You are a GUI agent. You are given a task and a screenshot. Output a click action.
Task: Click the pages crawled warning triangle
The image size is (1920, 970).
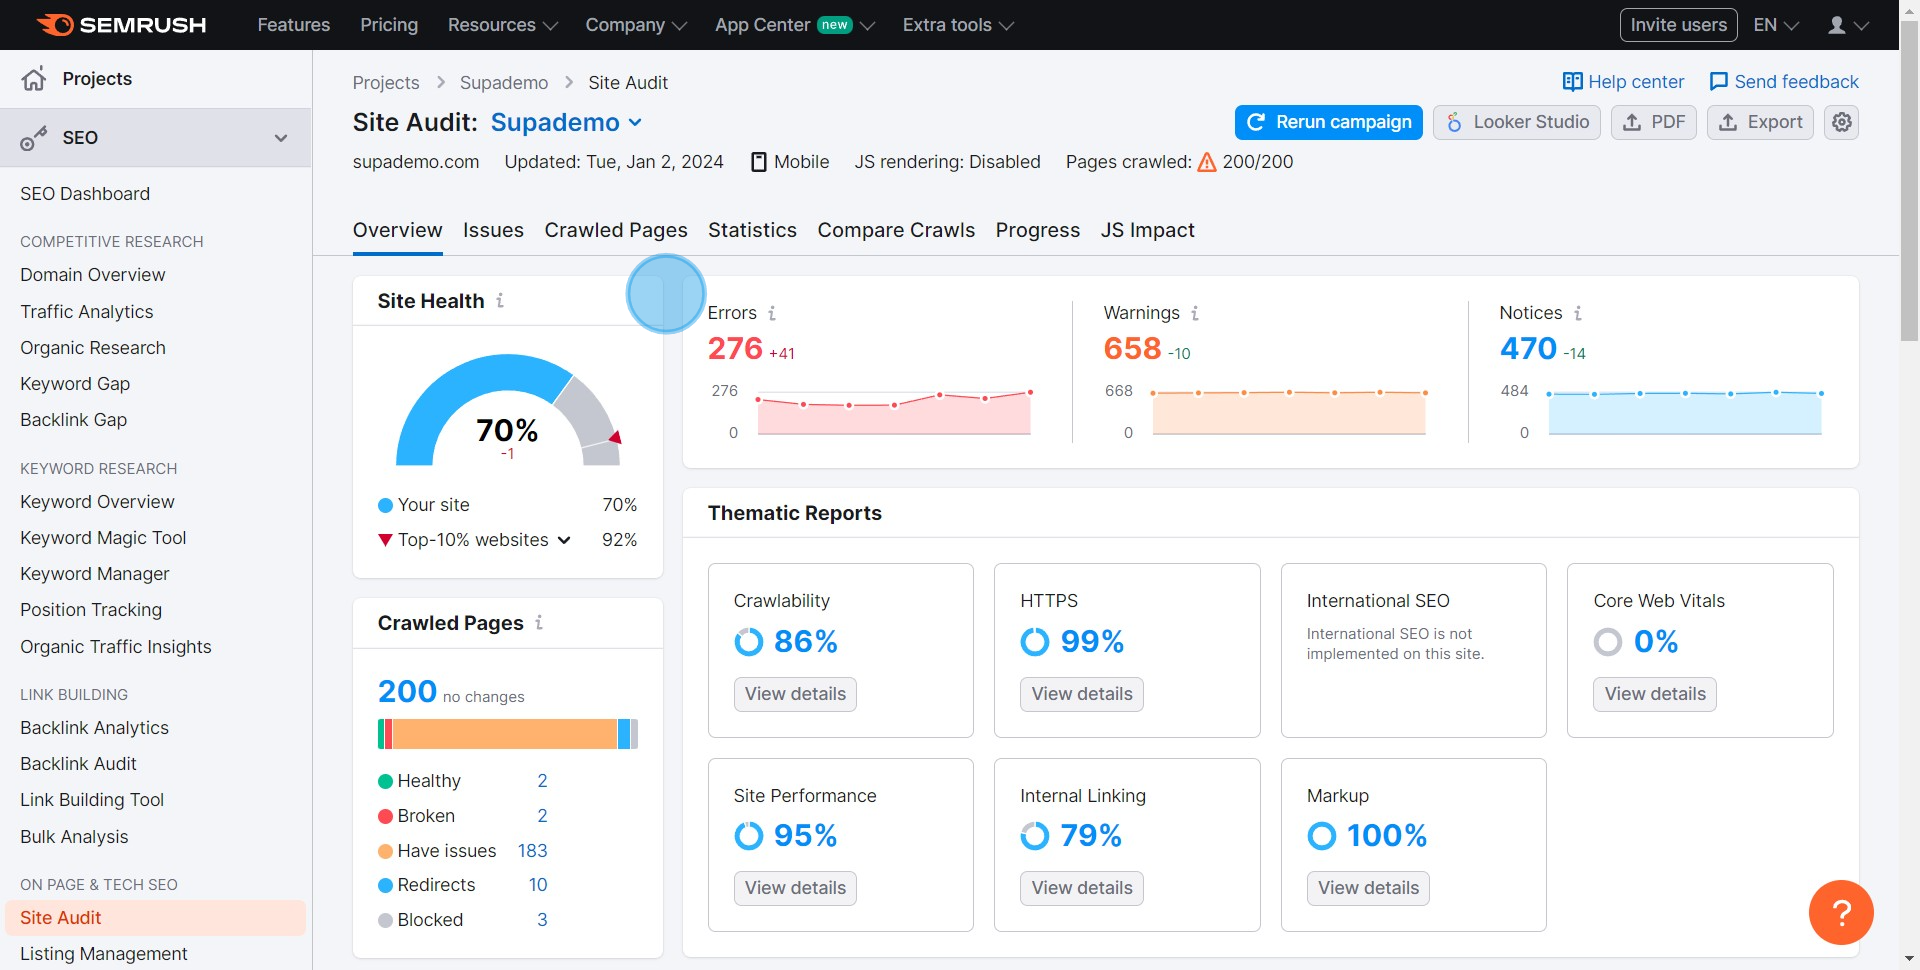pyautogui.click(x=1207, y=162)
